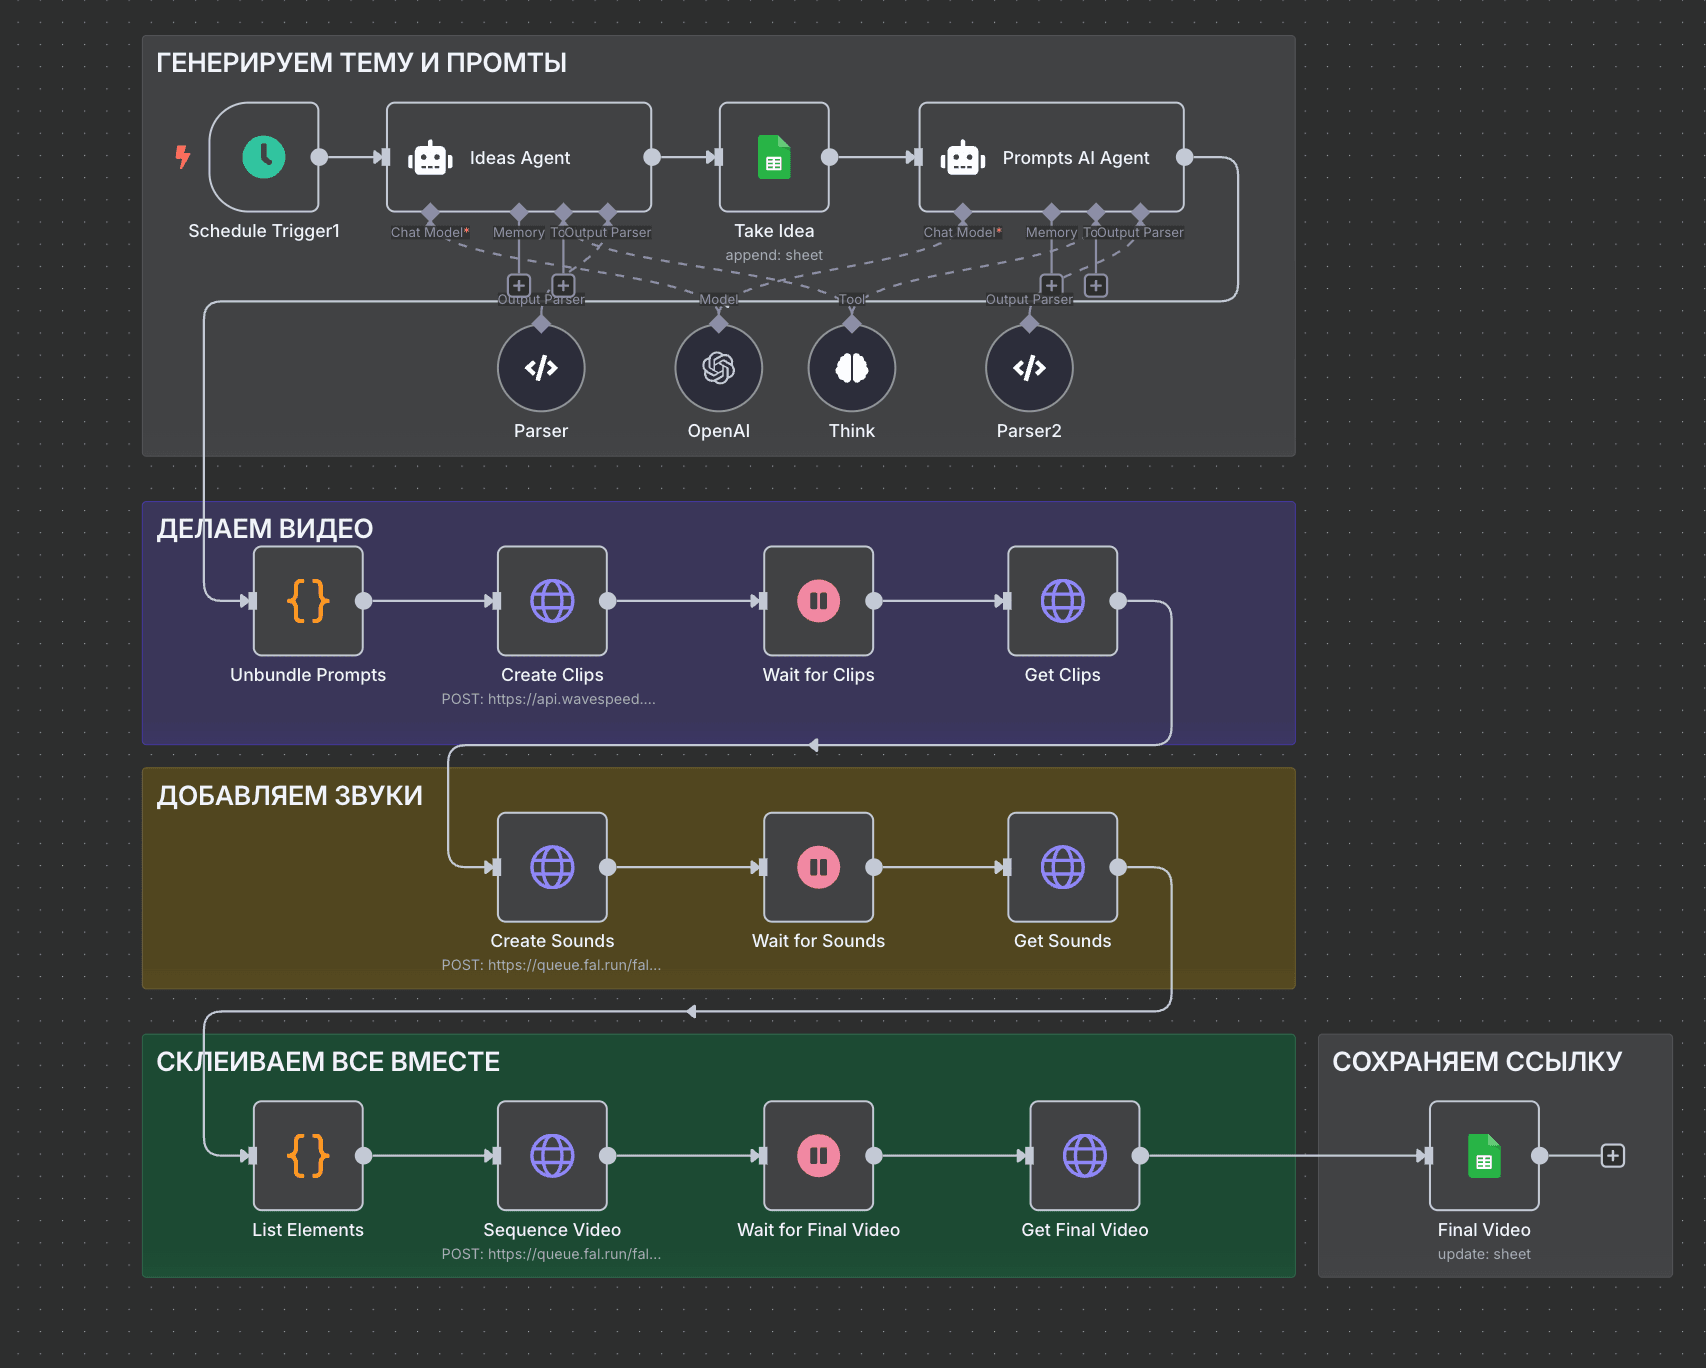Click the Parser code icon

(x=540, y=368)
